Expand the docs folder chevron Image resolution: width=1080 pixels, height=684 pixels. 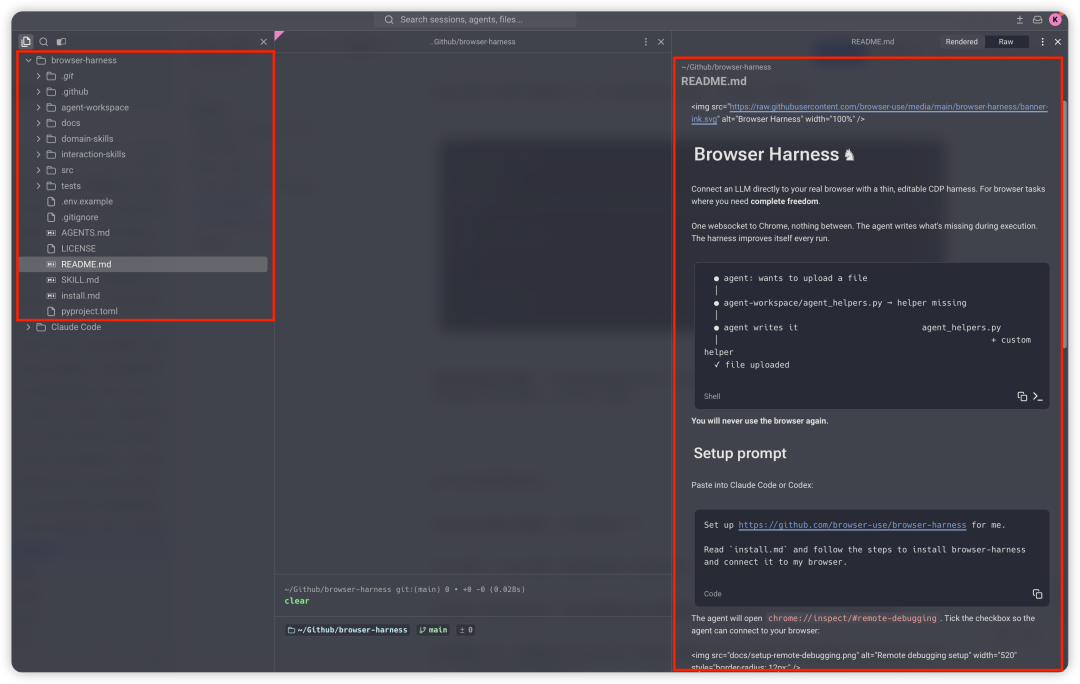tap(39, 123)
